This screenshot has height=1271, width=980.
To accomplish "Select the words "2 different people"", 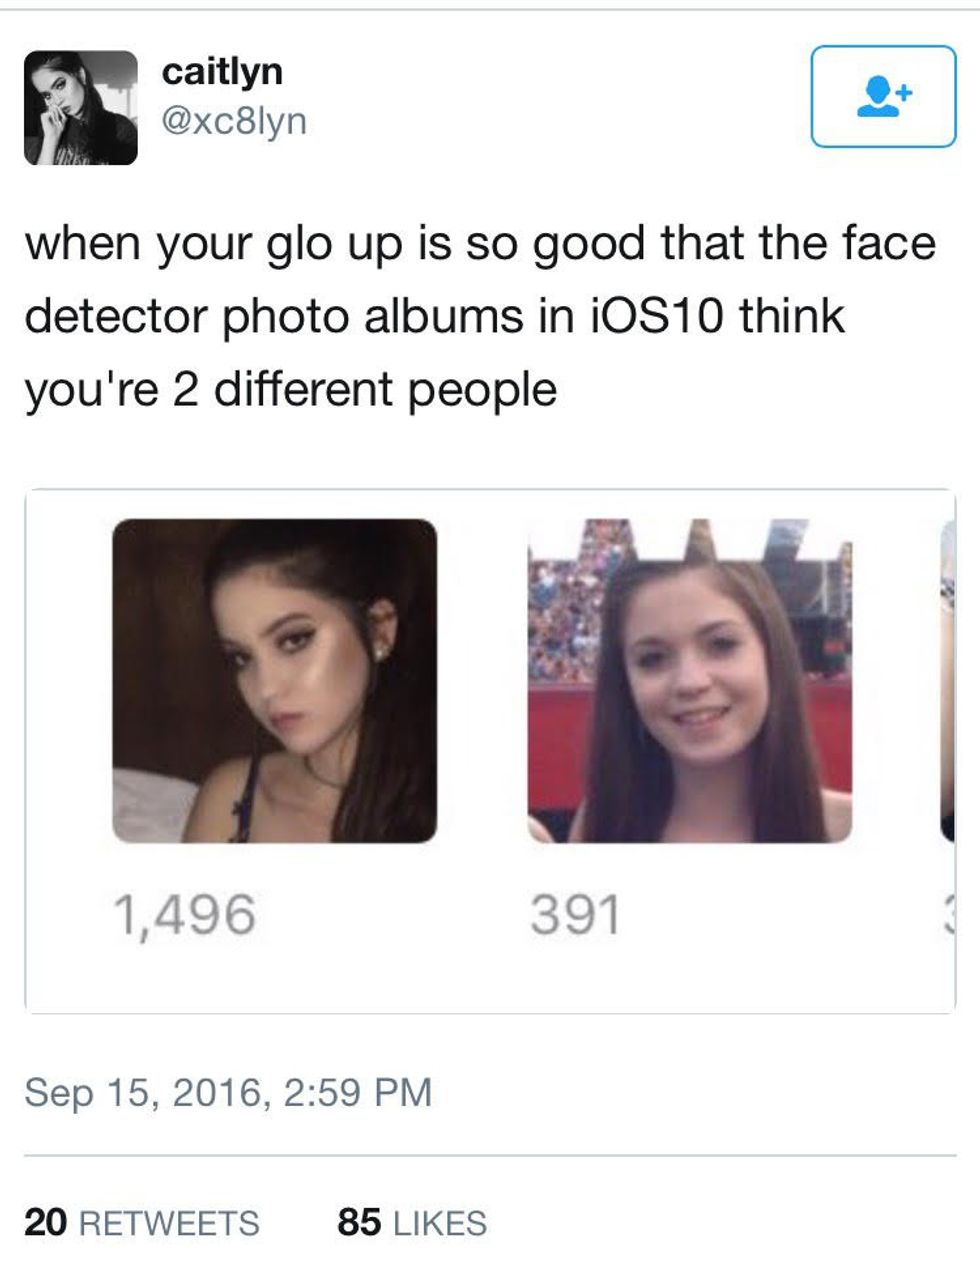I will click(365, 389).
